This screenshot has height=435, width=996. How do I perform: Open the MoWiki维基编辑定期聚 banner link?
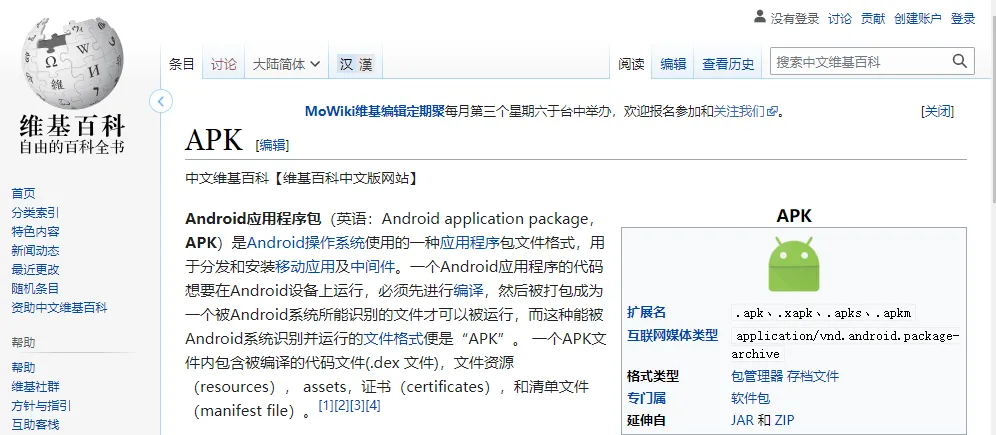tap(375, 112)
